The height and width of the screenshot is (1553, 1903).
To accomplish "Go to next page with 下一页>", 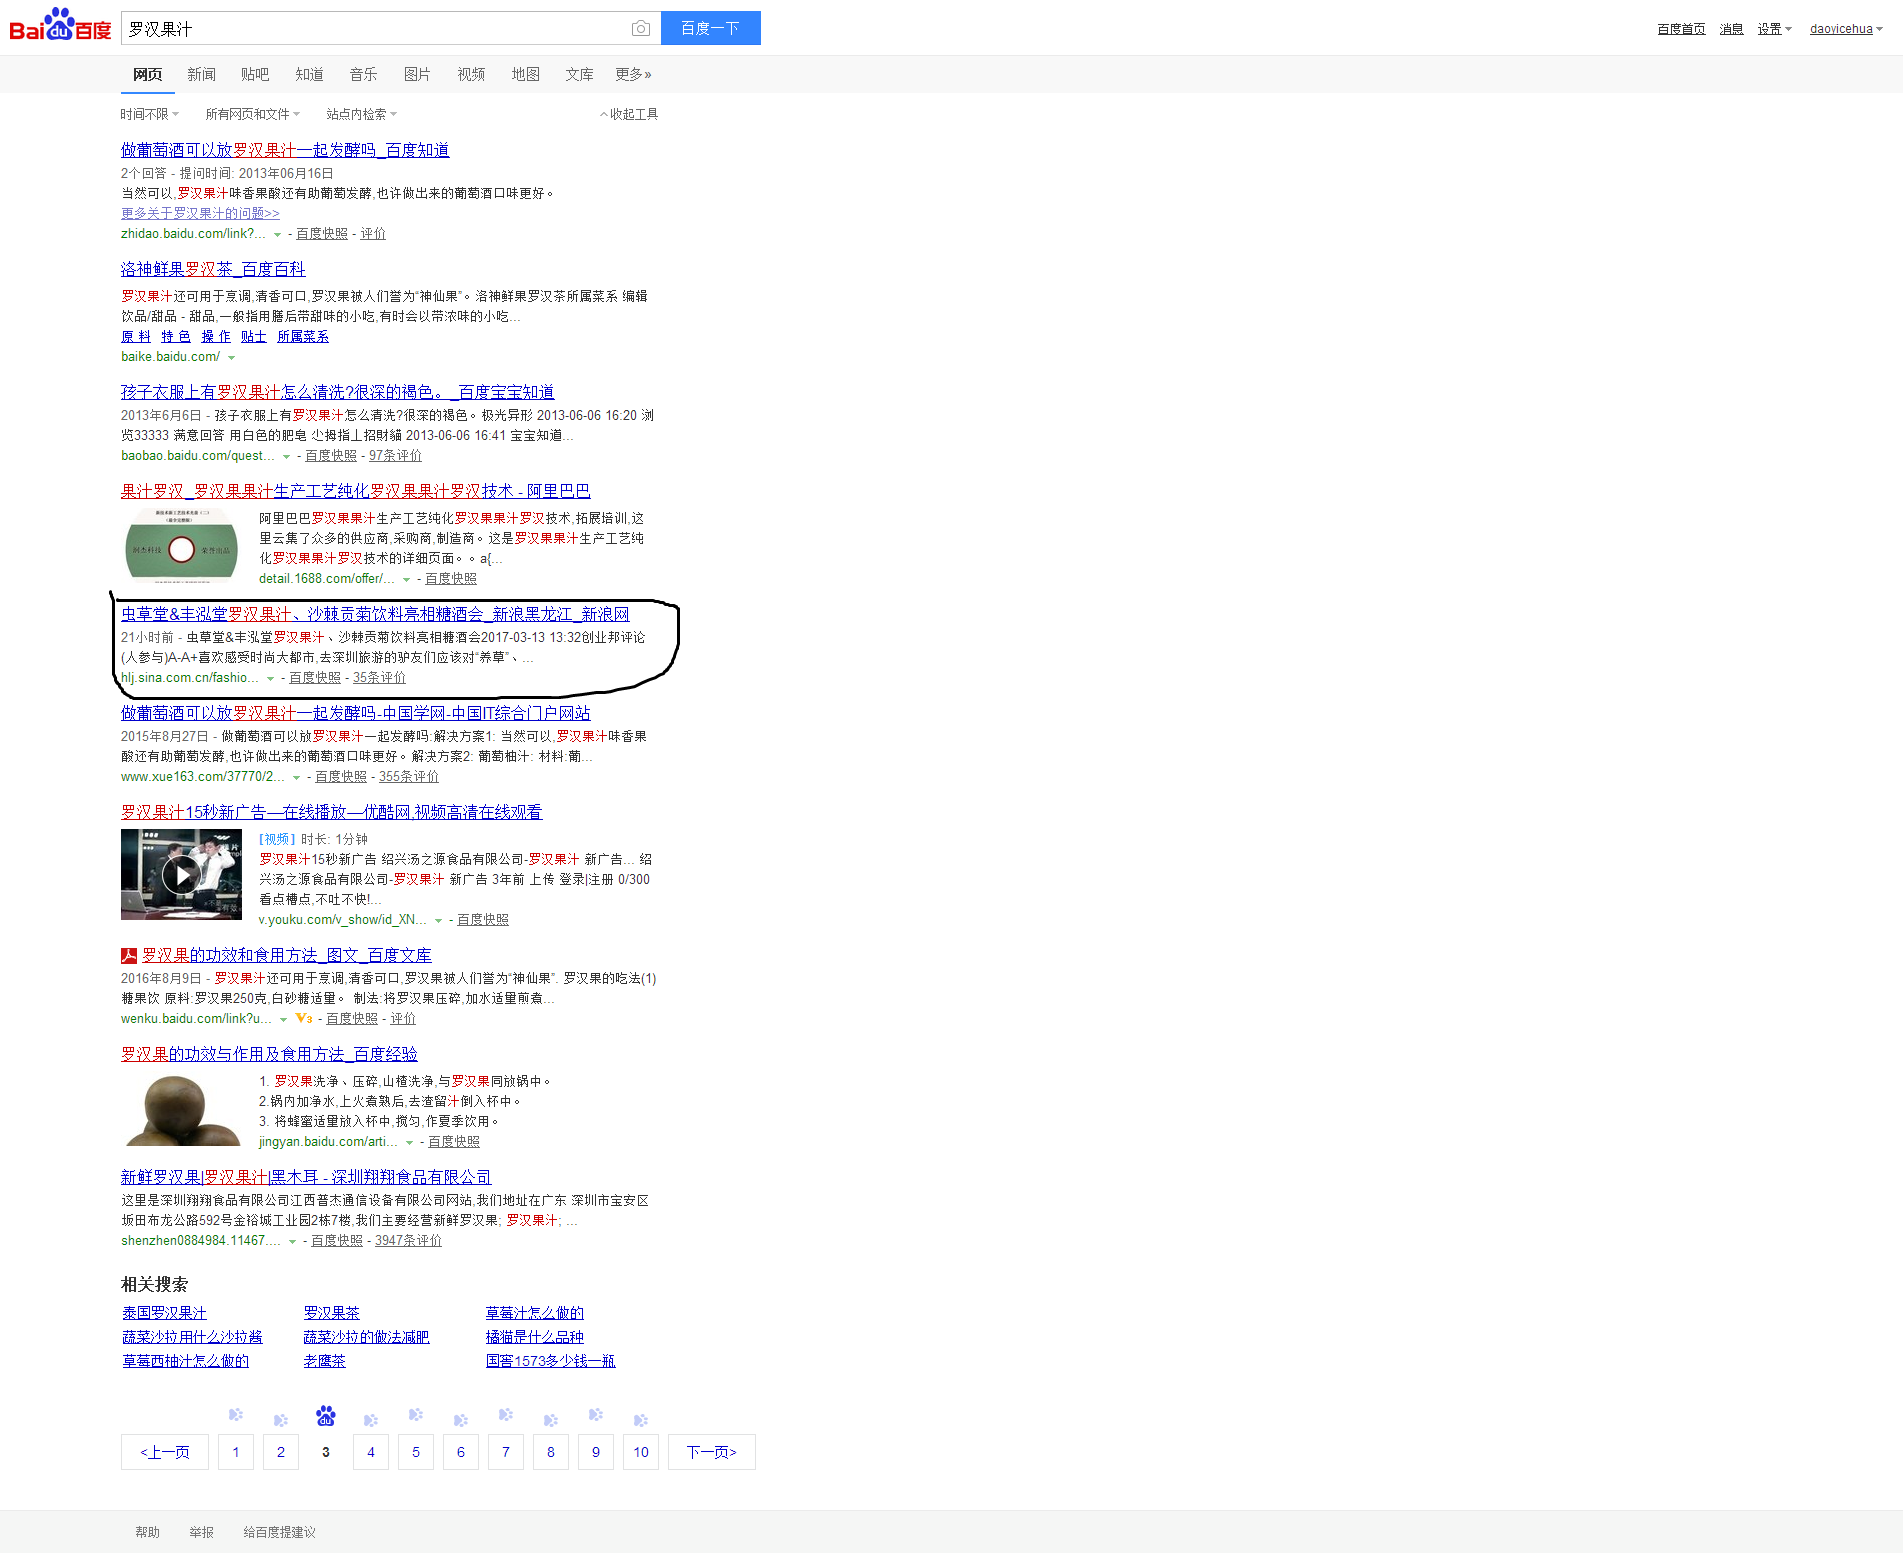I will point(711,1452).
